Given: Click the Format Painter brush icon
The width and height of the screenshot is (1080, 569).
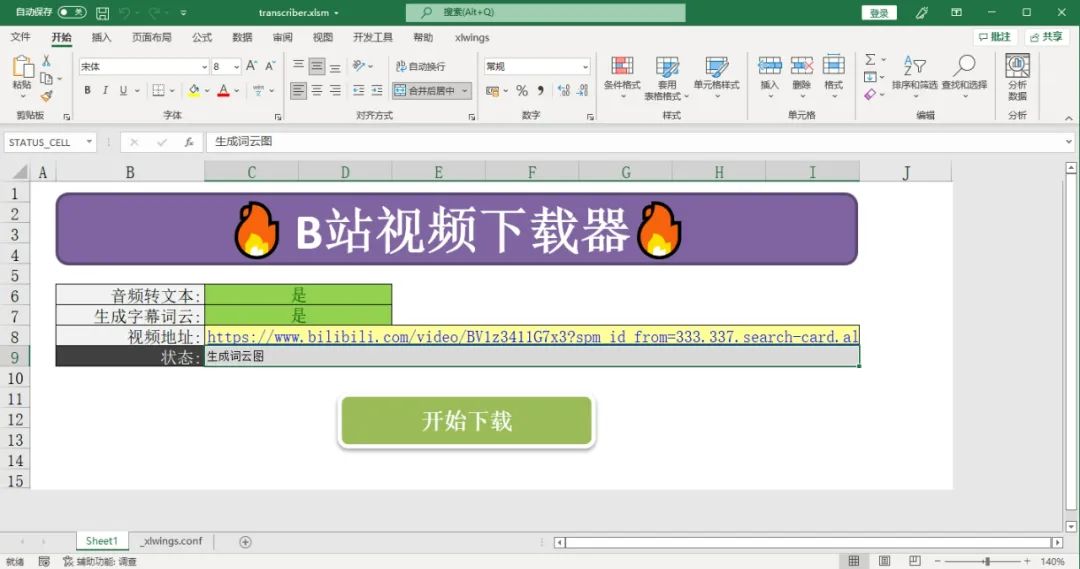Looking at the screenshot, I should click(x=46, y=97).
